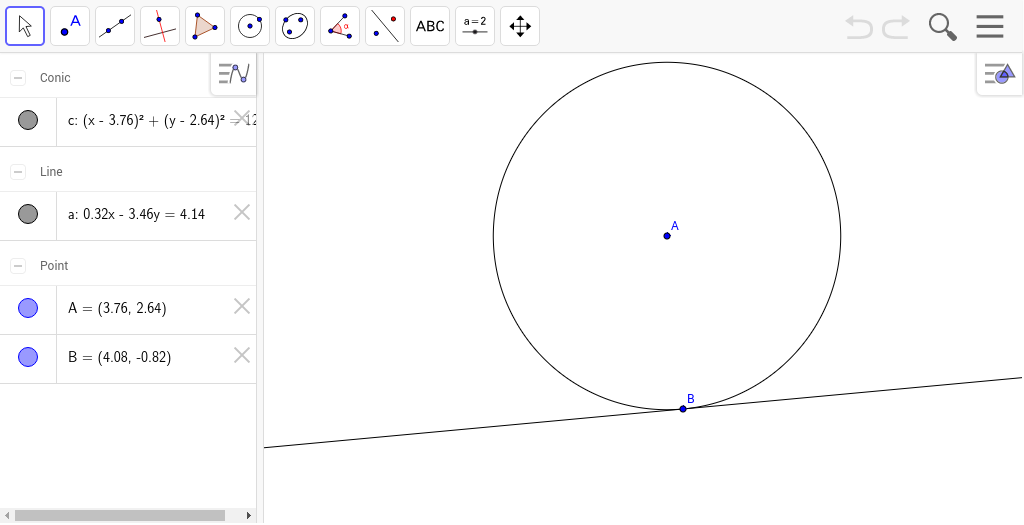Pick the Reflect about Line tool
The height and width of the screenshot is (525, 1024).
[x=385, y=26]
